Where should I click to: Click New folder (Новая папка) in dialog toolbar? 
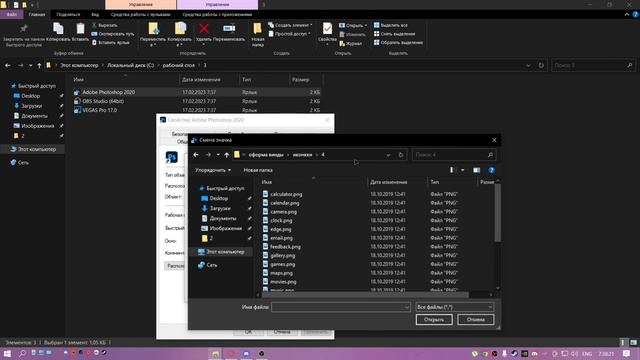pyautogui.click(x=258, y=170)
